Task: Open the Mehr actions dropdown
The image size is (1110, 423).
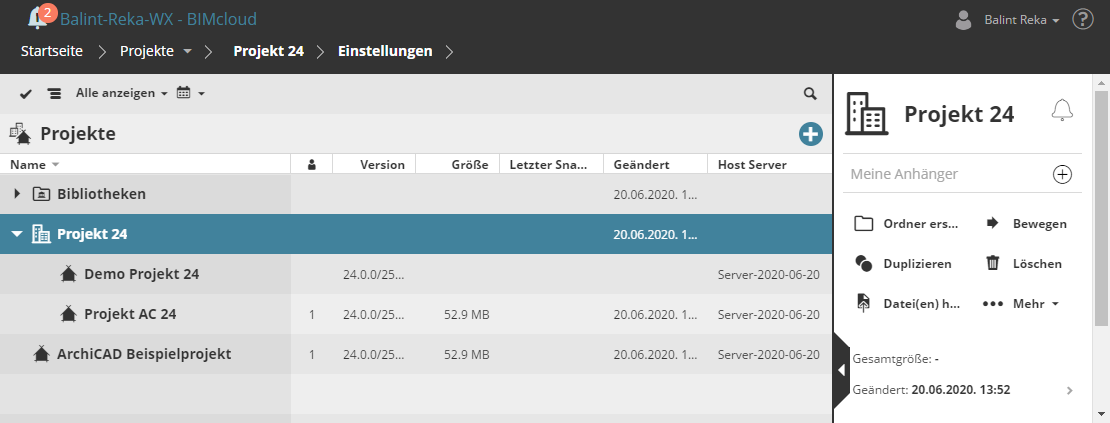Action: pos(1020,303)
